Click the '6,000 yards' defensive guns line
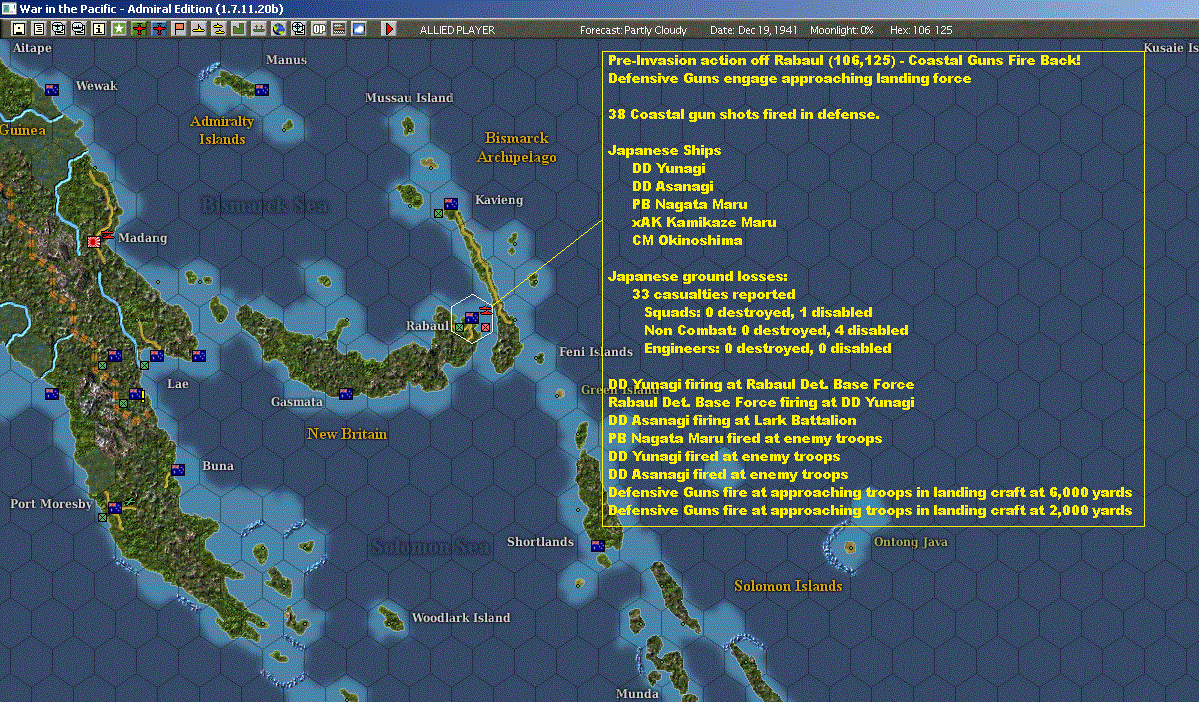Viewport: 1199px width, 702px height. 870,492
